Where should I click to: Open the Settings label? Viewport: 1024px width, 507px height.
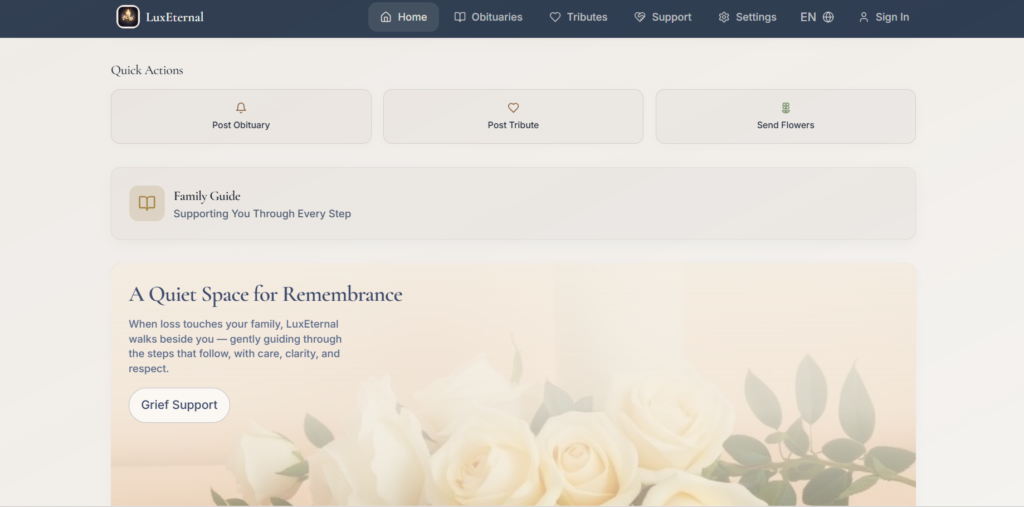point(756,17)
